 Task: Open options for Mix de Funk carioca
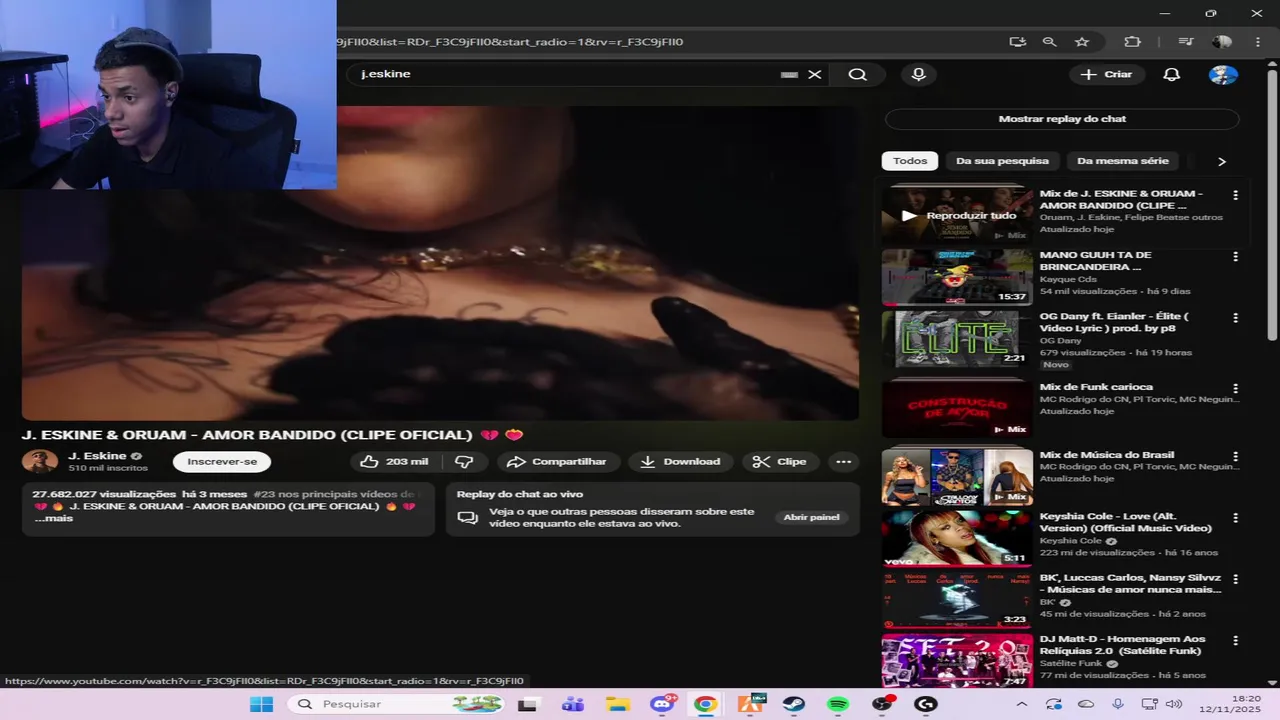(x=1235, y=388)
